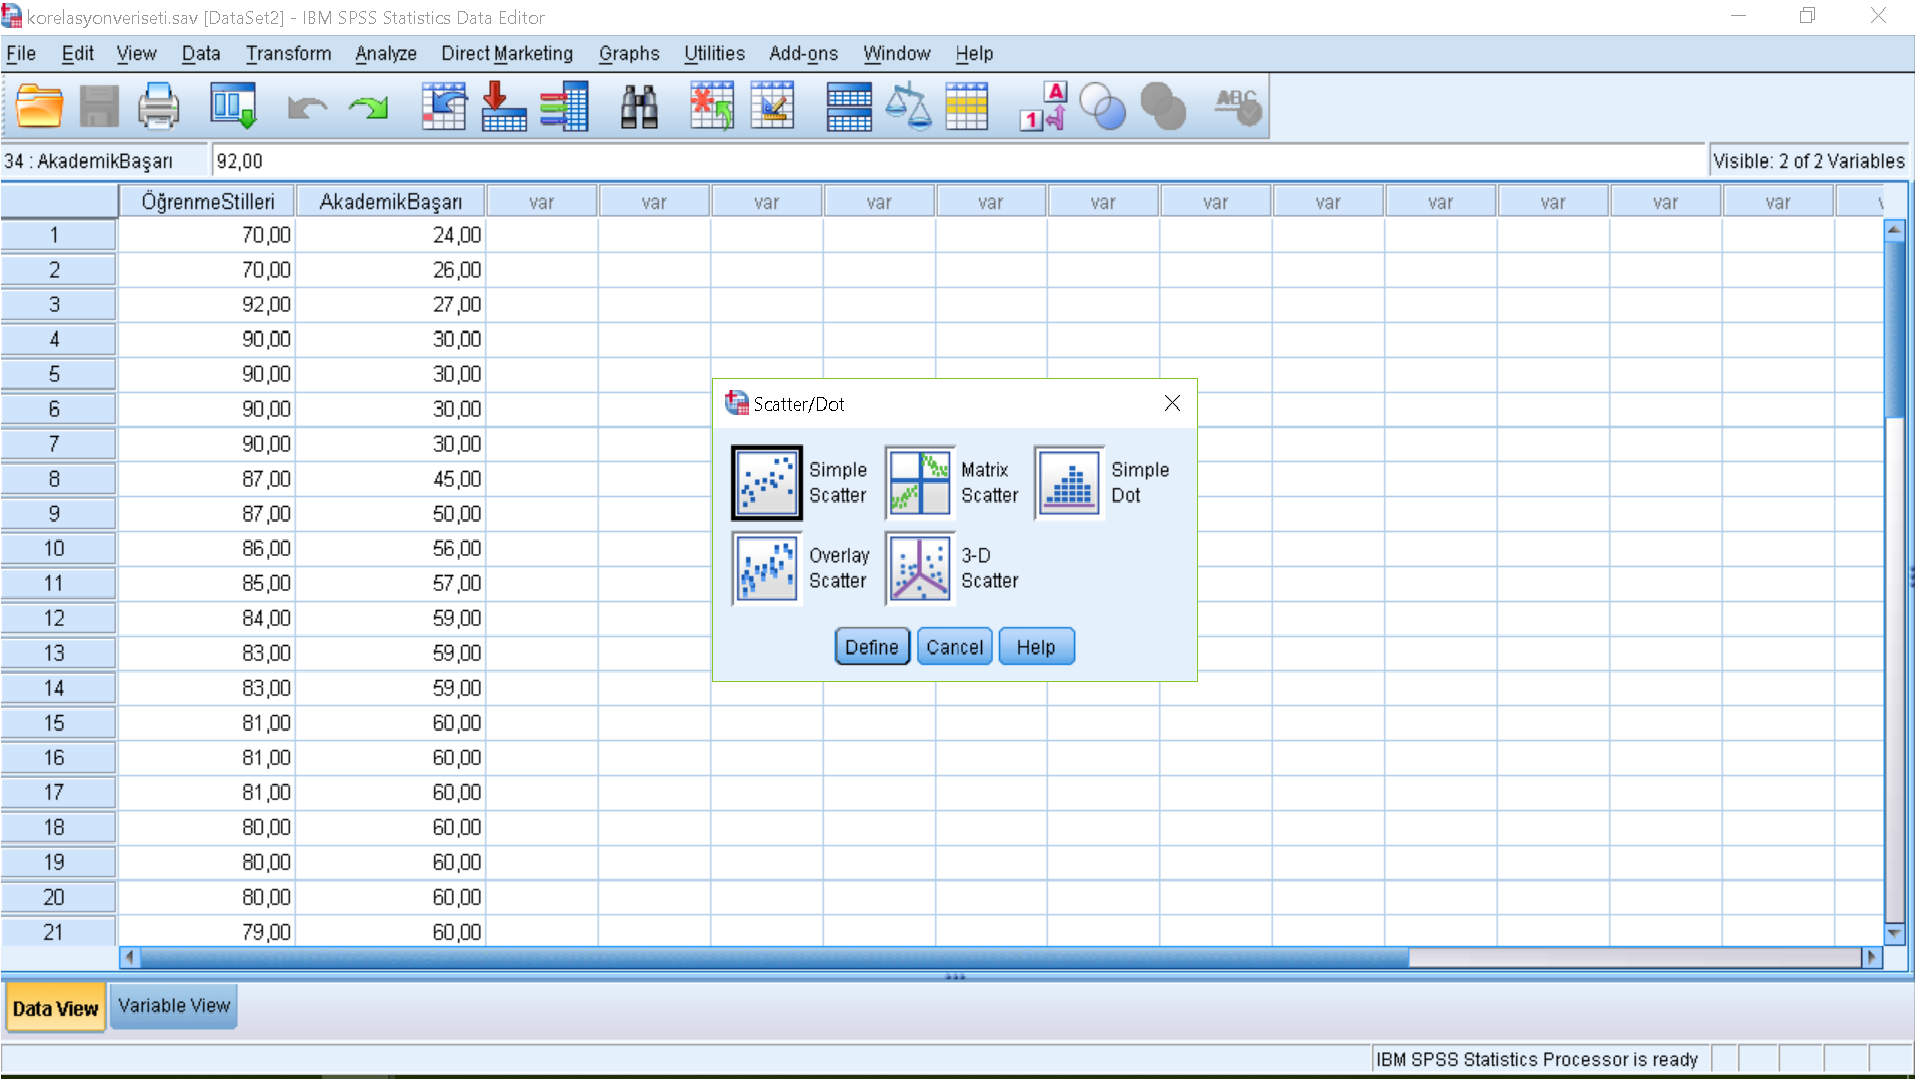Click the Help button in Scatter/Dot dialog

coord(1036,647)
